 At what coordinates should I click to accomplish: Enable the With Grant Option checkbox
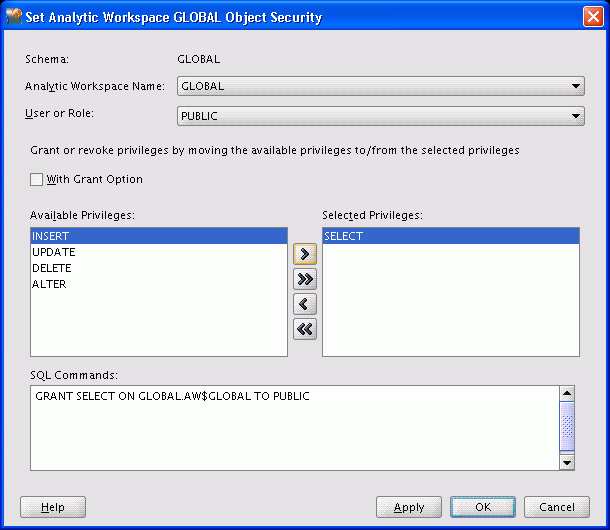(x=36, y=179)
